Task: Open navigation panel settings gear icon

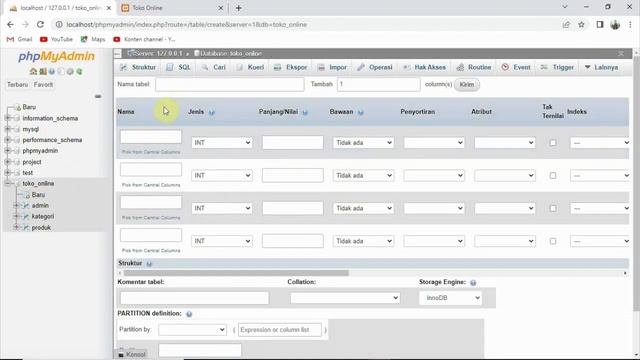Action: click(x=70, y=71)
